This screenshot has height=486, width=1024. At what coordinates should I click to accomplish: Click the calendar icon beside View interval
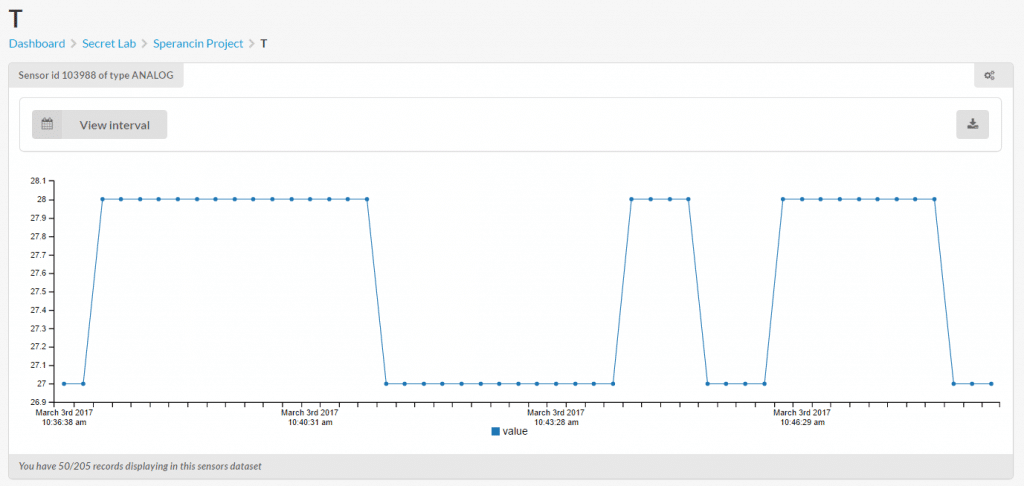[x=47, y=124]
